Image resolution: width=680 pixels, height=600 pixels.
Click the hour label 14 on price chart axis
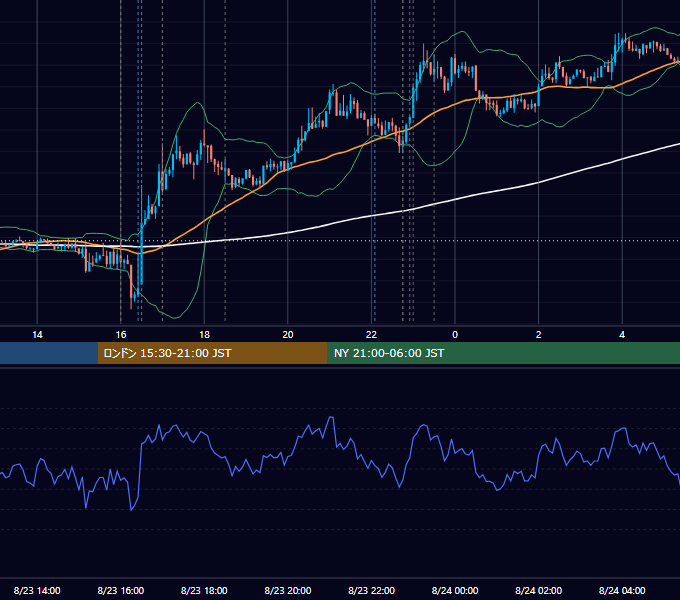[37, 335]
